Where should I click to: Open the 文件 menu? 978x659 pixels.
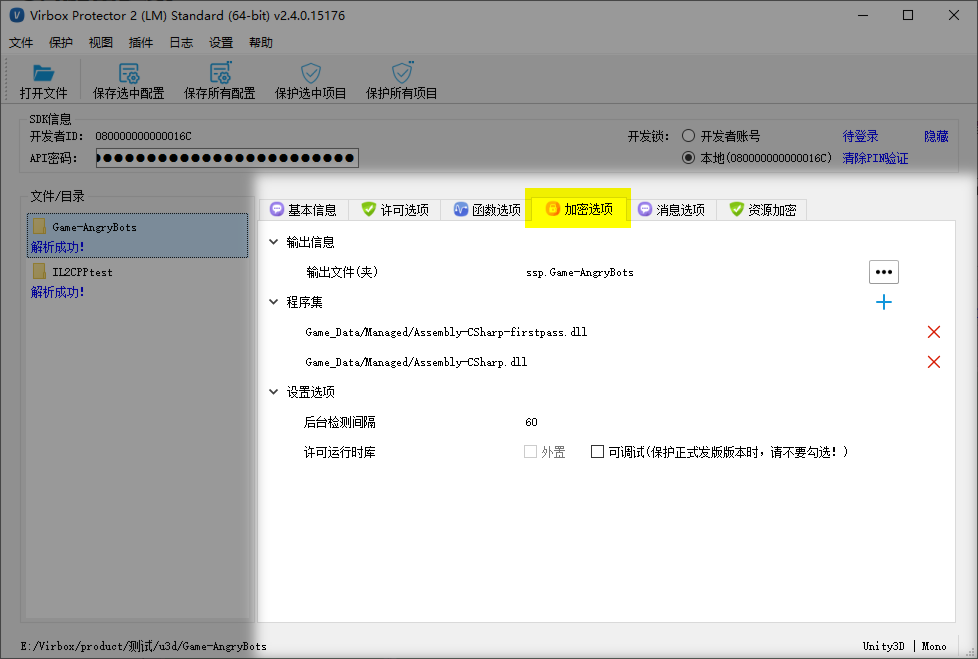pos(21,42)
